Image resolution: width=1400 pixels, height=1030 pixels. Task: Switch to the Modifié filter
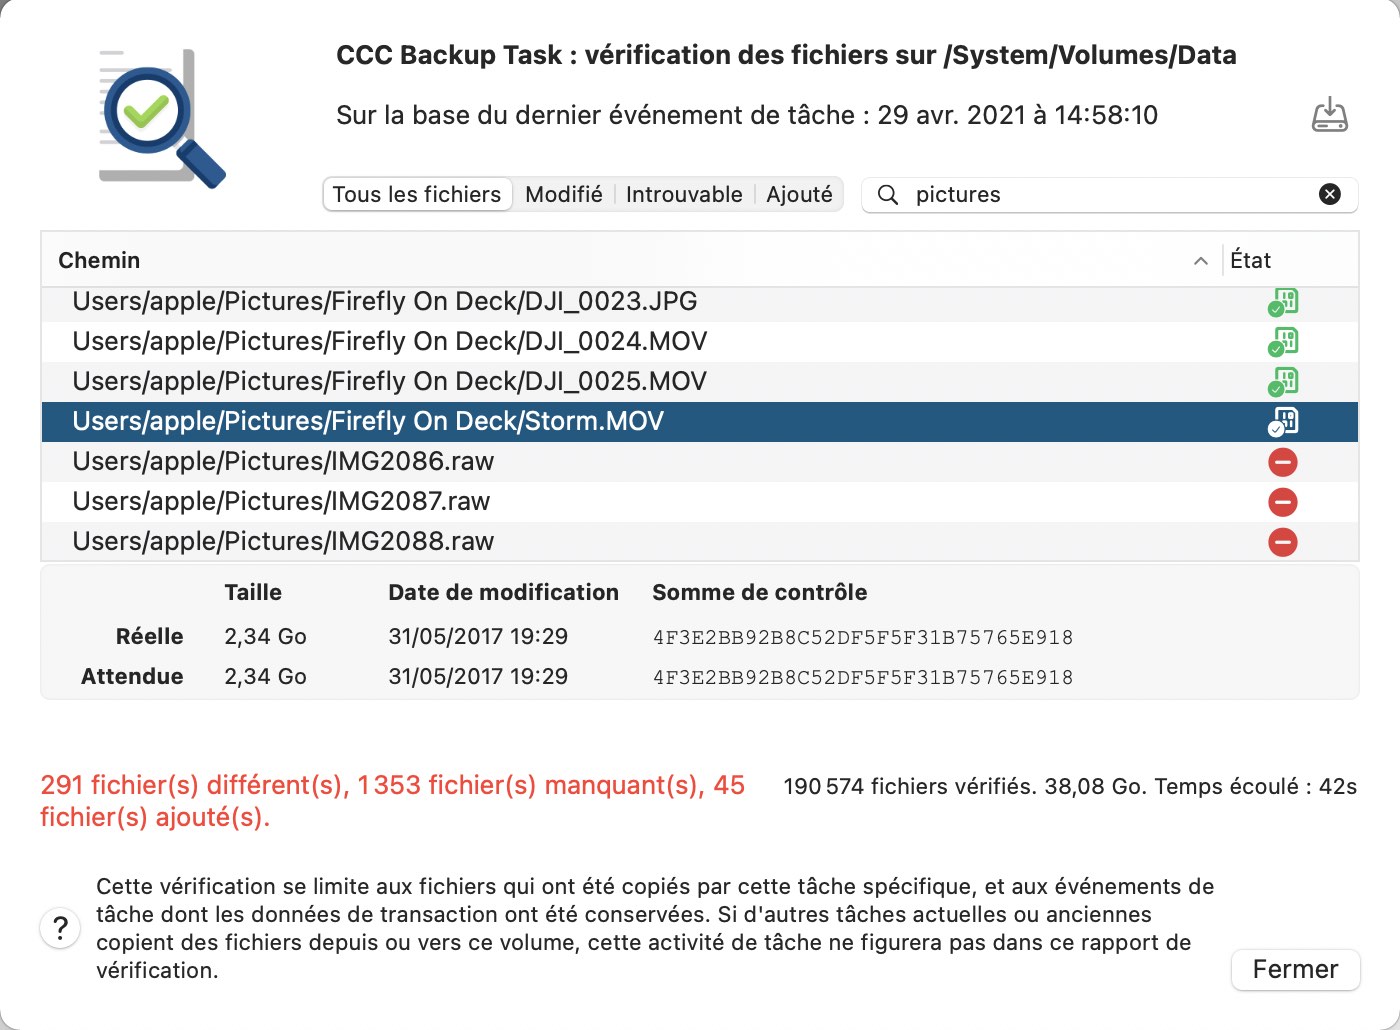[x=564, y=194]
